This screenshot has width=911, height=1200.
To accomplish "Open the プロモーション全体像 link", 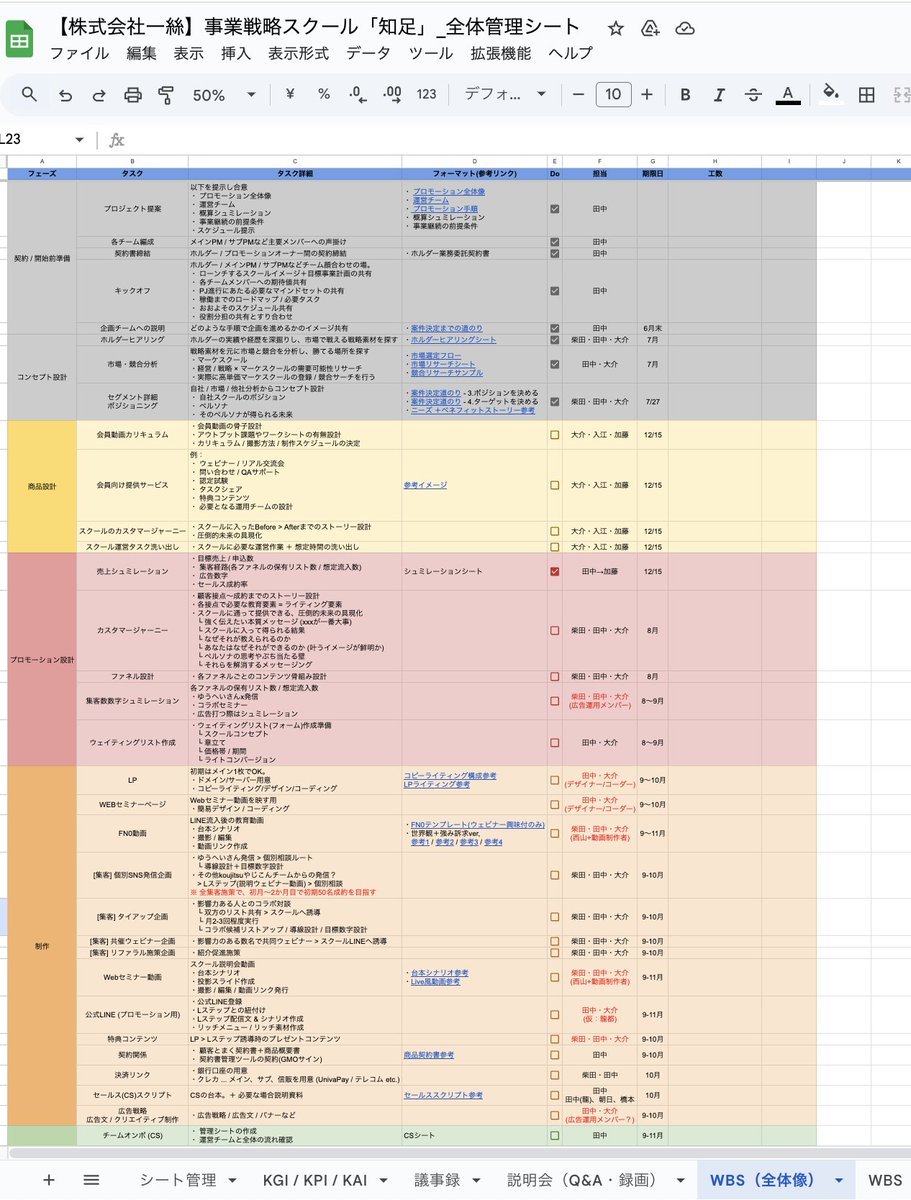I will tap(448, 191).
